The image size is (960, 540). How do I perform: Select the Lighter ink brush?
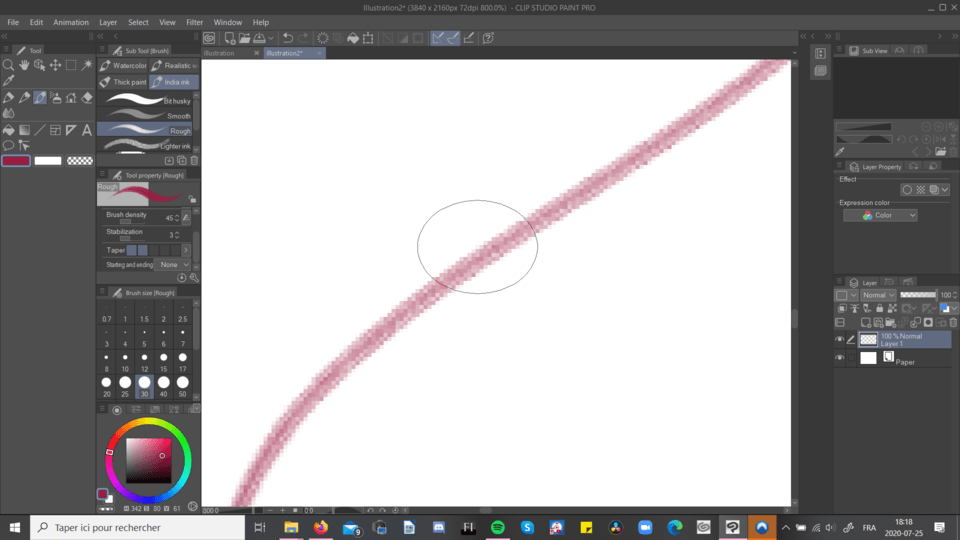(x=145, y=145)
